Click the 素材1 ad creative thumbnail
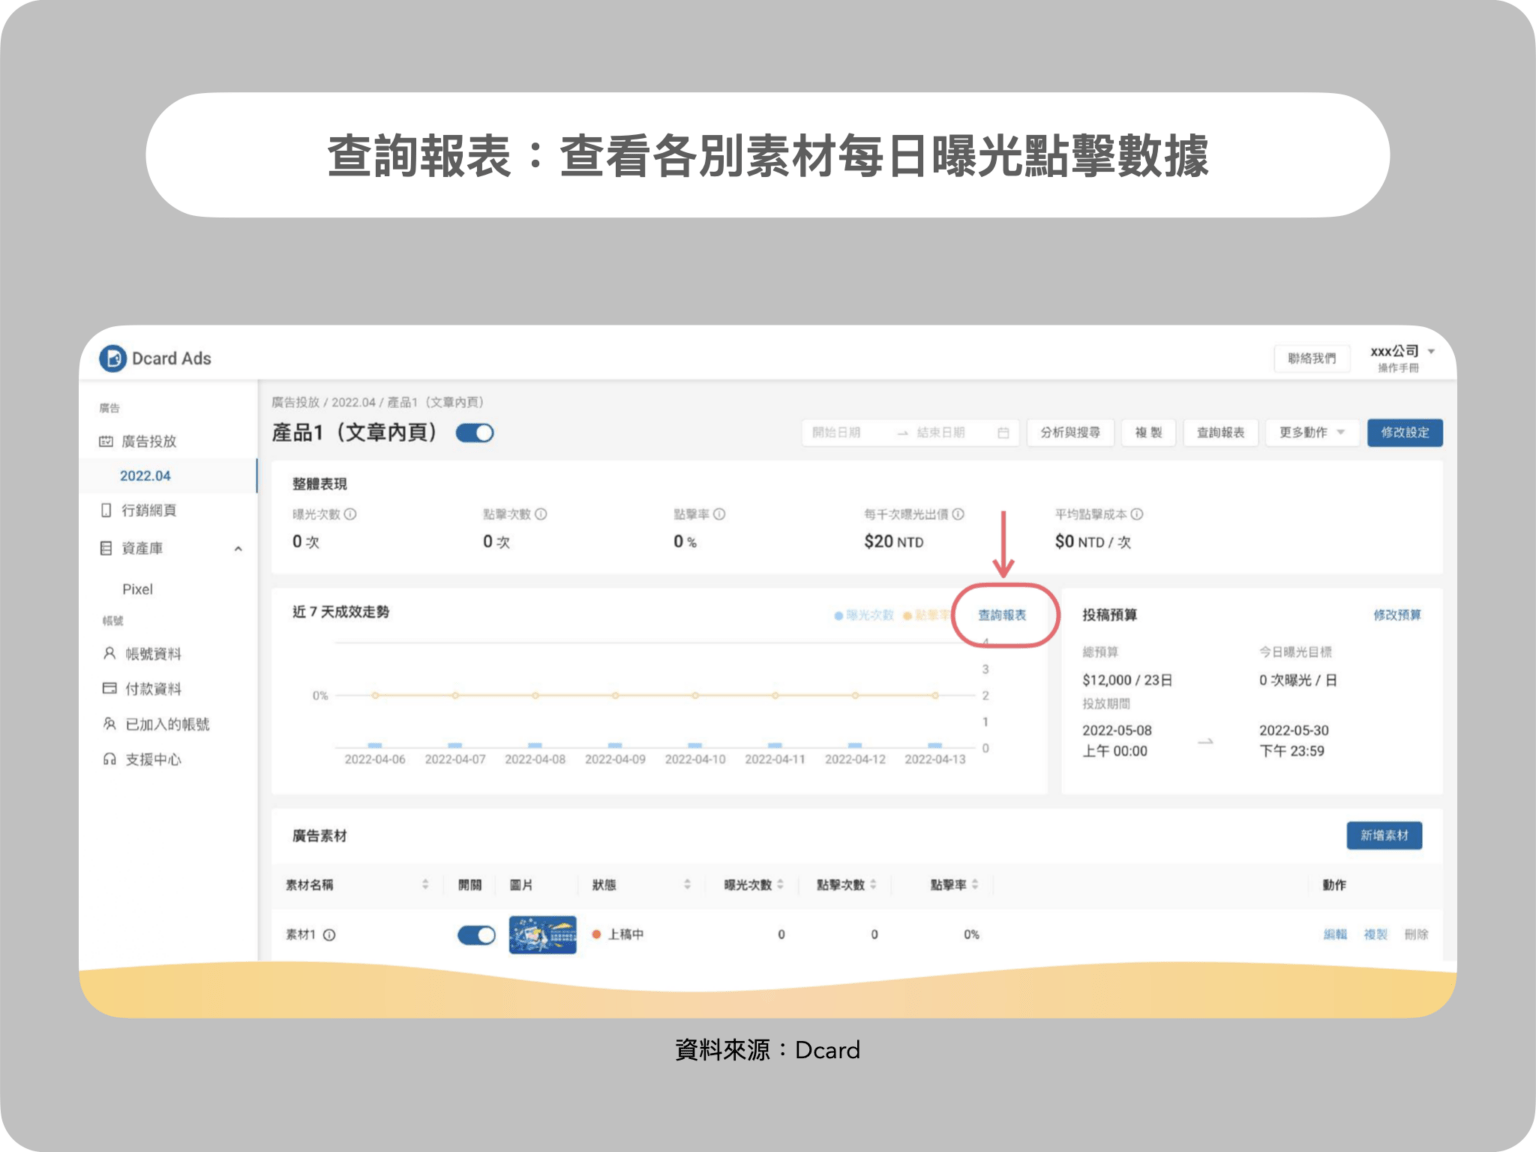The width and height of the screenshot is (1536, 1152). click(542, 934)
